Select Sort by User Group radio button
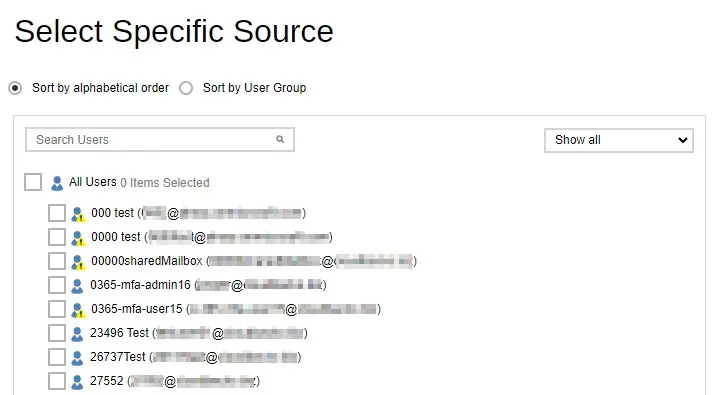 [186, 88]
